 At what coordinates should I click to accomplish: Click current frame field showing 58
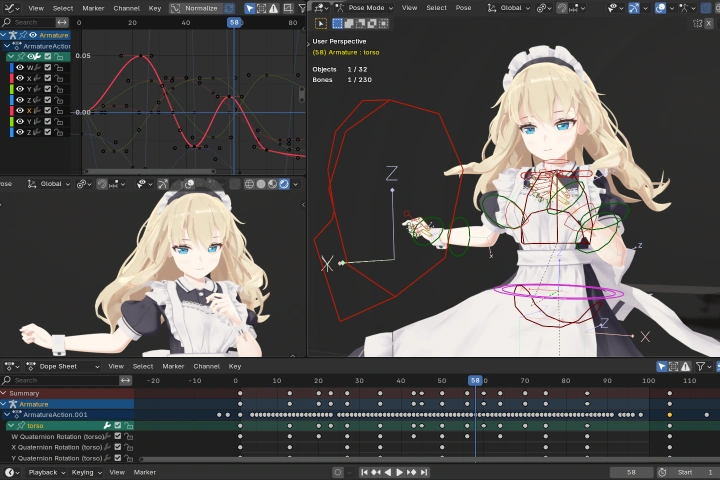point(631,472)
